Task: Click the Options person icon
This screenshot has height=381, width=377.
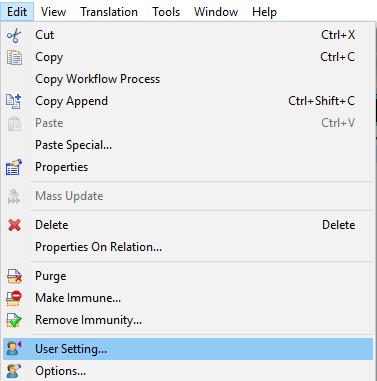Action: (14, 371)
